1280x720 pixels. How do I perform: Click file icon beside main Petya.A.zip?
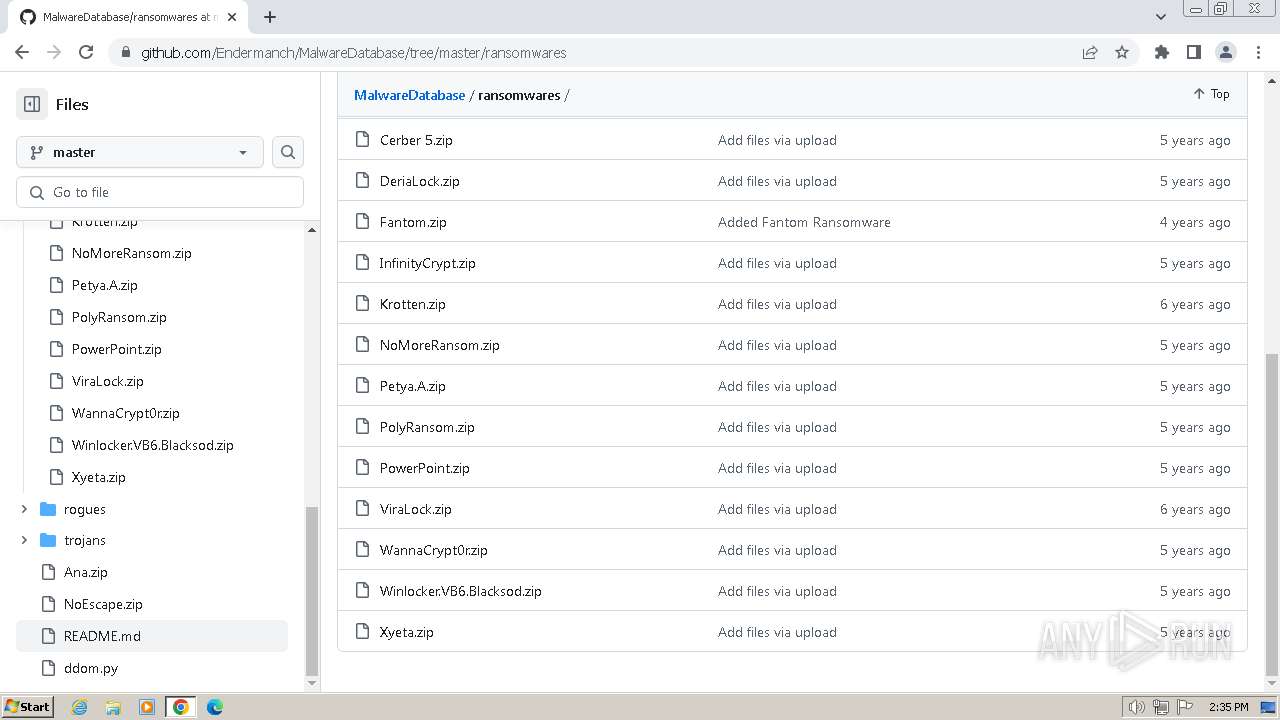pyautogui.click(x=363, y=386)
